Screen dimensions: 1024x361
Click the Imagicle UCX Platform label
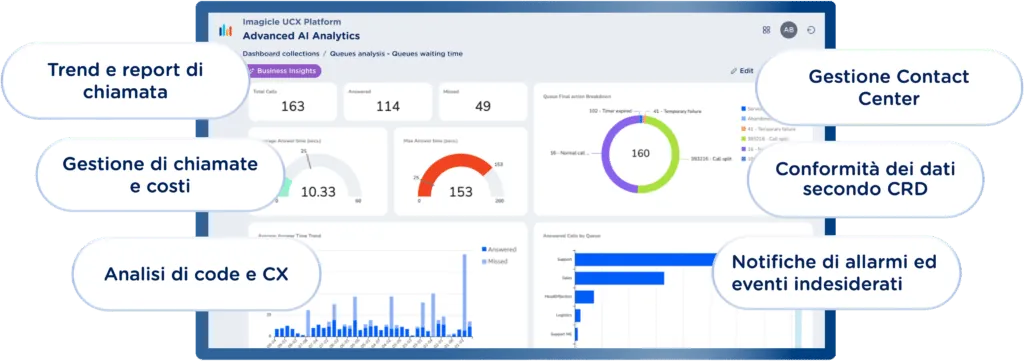pos(291,22)
